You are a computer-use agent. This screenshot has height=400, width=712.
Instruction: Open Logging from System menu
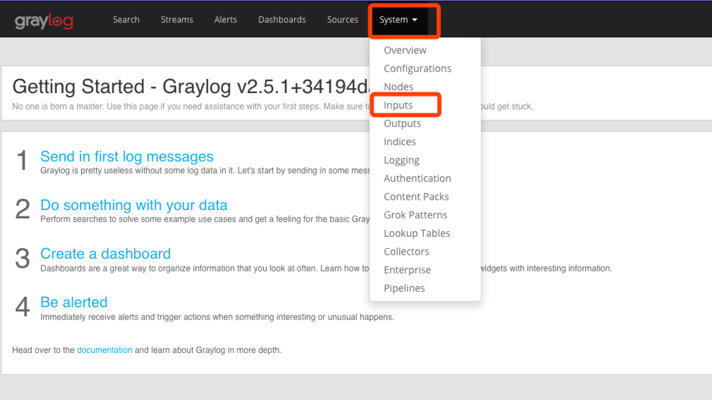point(401,160)
